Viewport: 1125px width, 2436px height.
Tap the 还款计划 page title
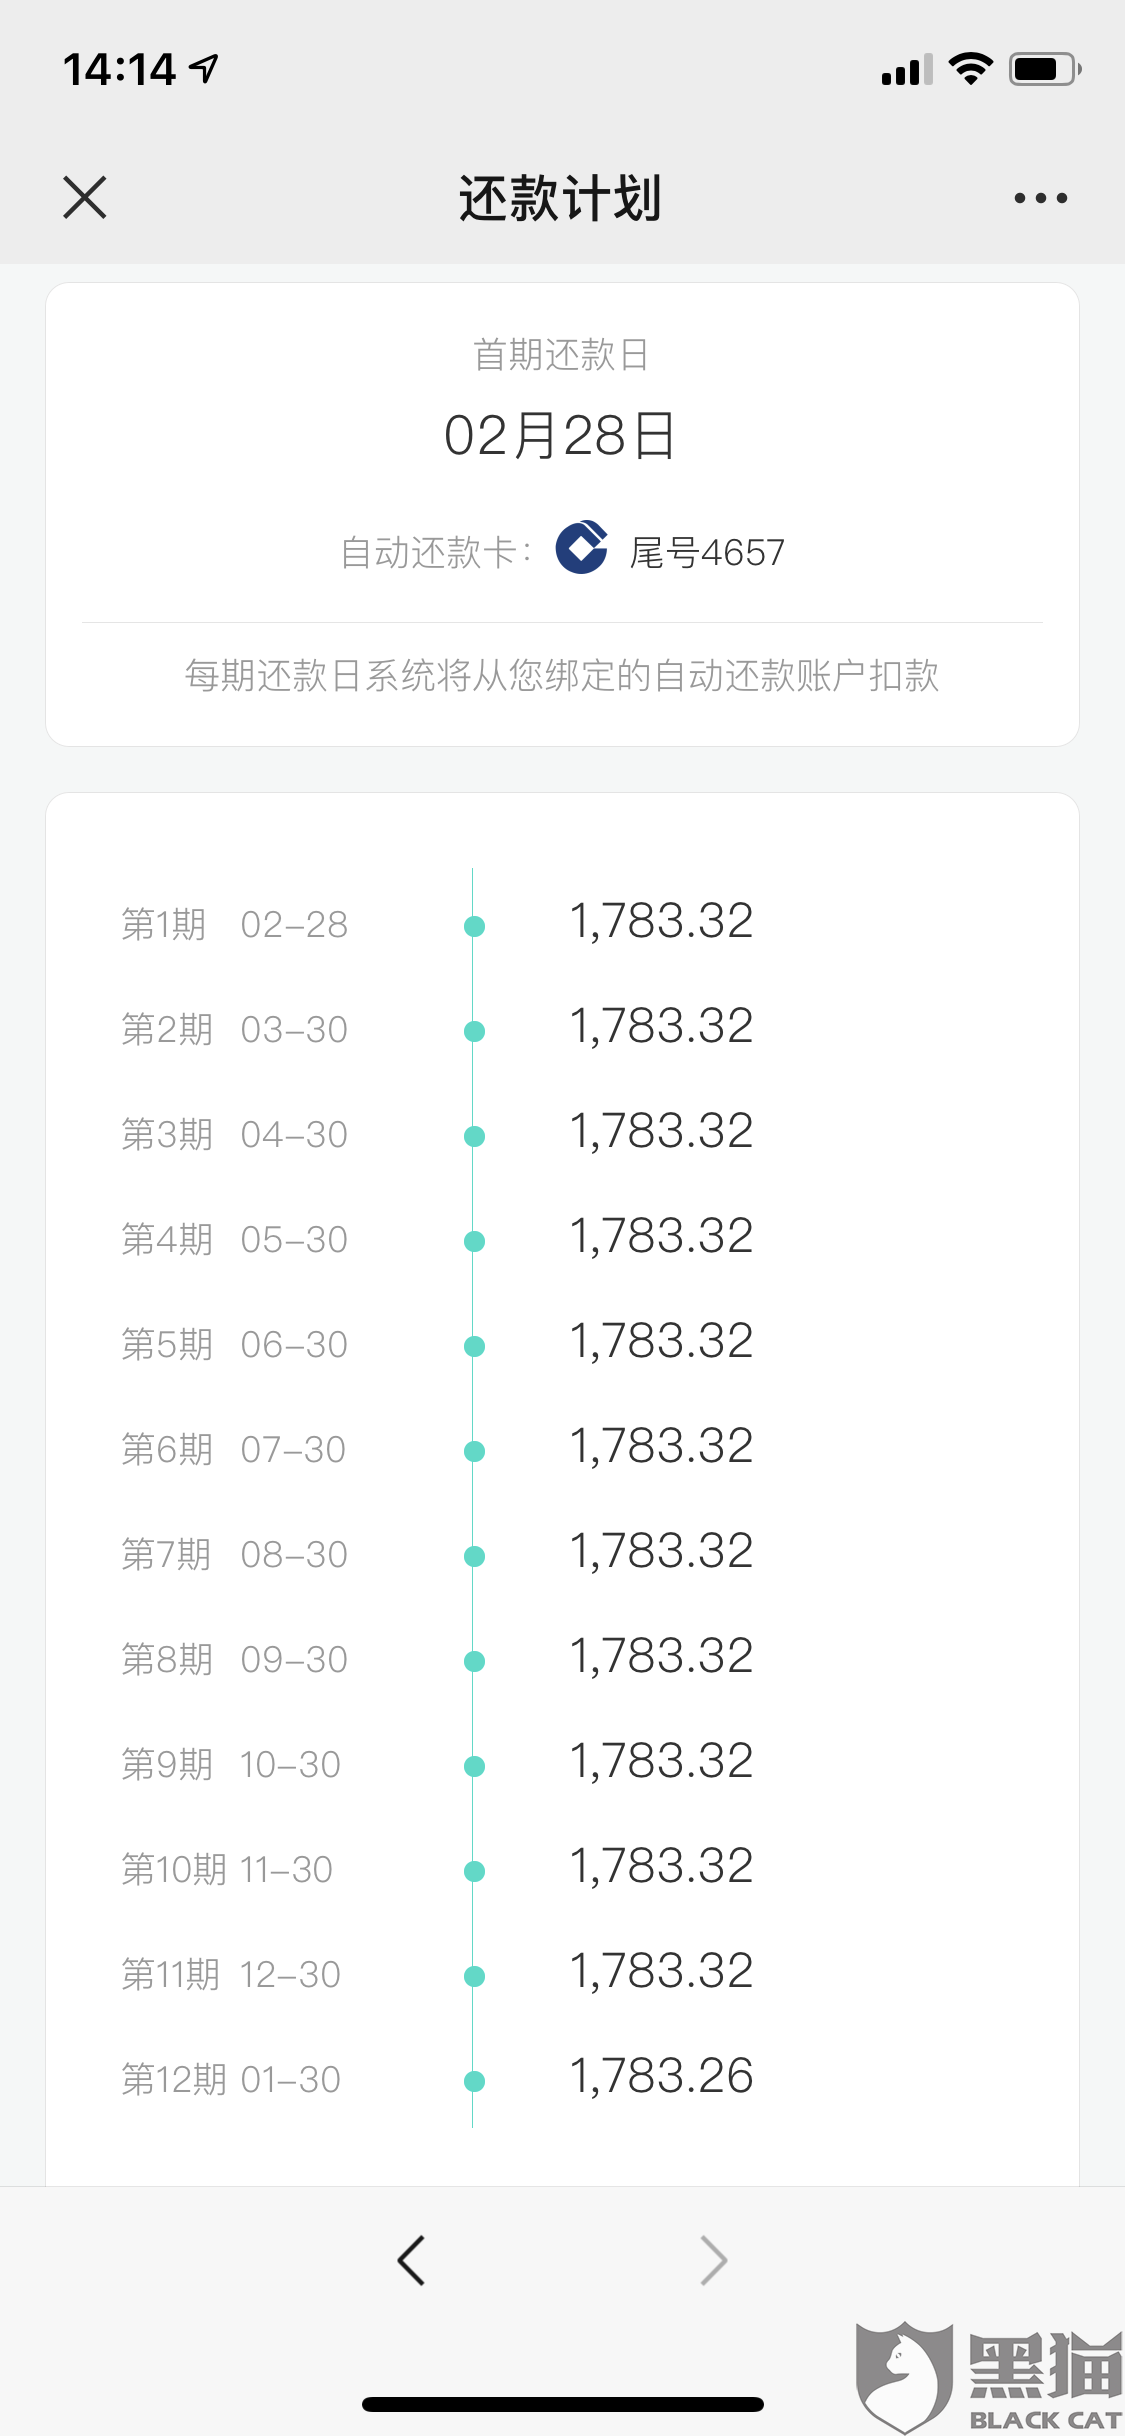pyautogui.click(x=561, y=198)
